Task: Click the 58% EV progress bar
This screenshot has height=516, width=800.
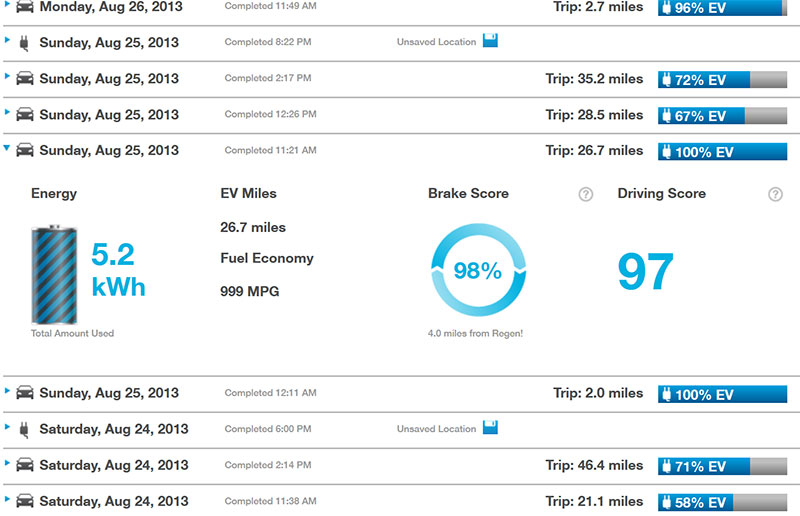Action: pyautogui.click(x=722, y=502)
